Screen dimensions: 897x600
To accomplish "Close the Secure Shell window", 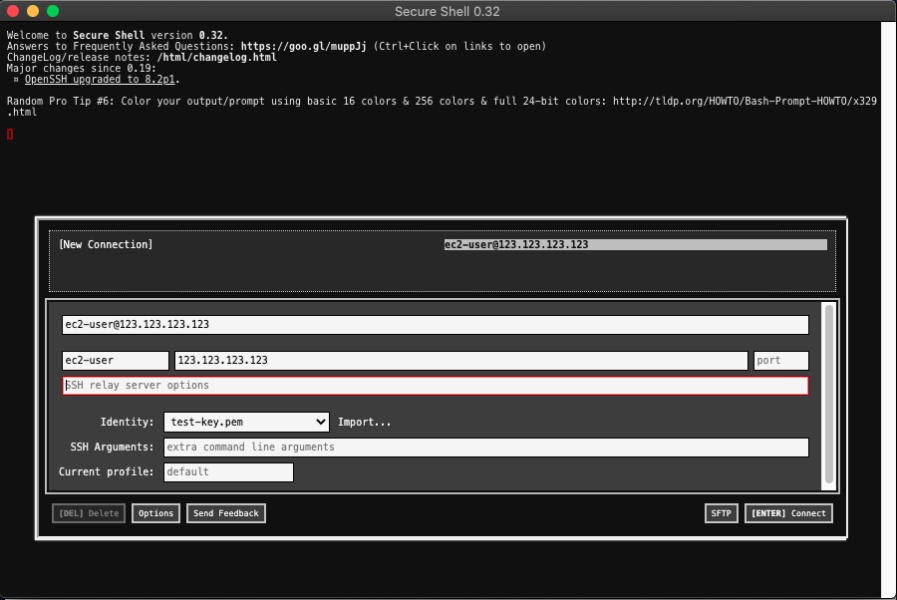I will coord(13,11).
